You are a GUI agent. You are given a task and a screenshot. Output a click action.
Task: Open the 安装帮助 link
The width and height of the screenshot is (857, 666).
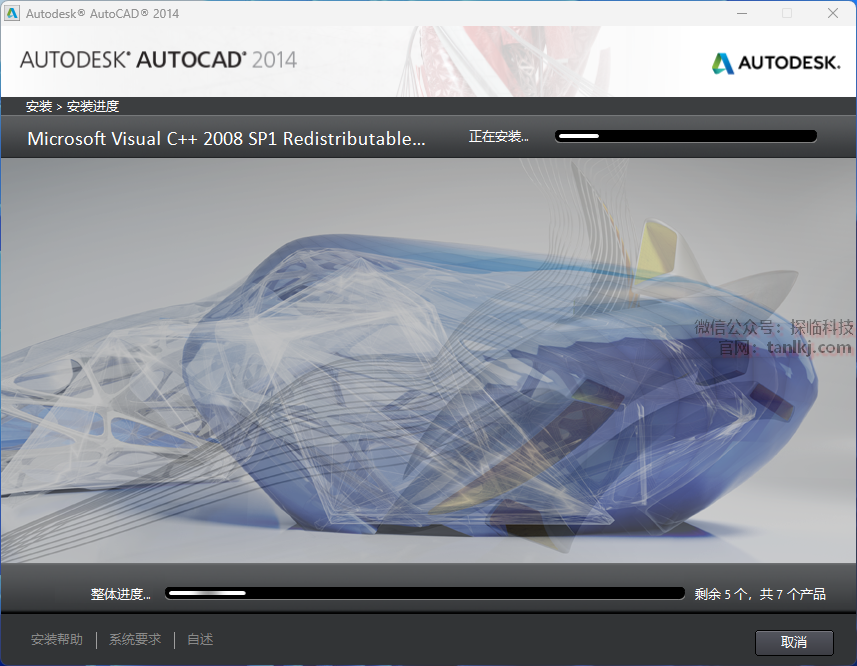click(57, 639)
